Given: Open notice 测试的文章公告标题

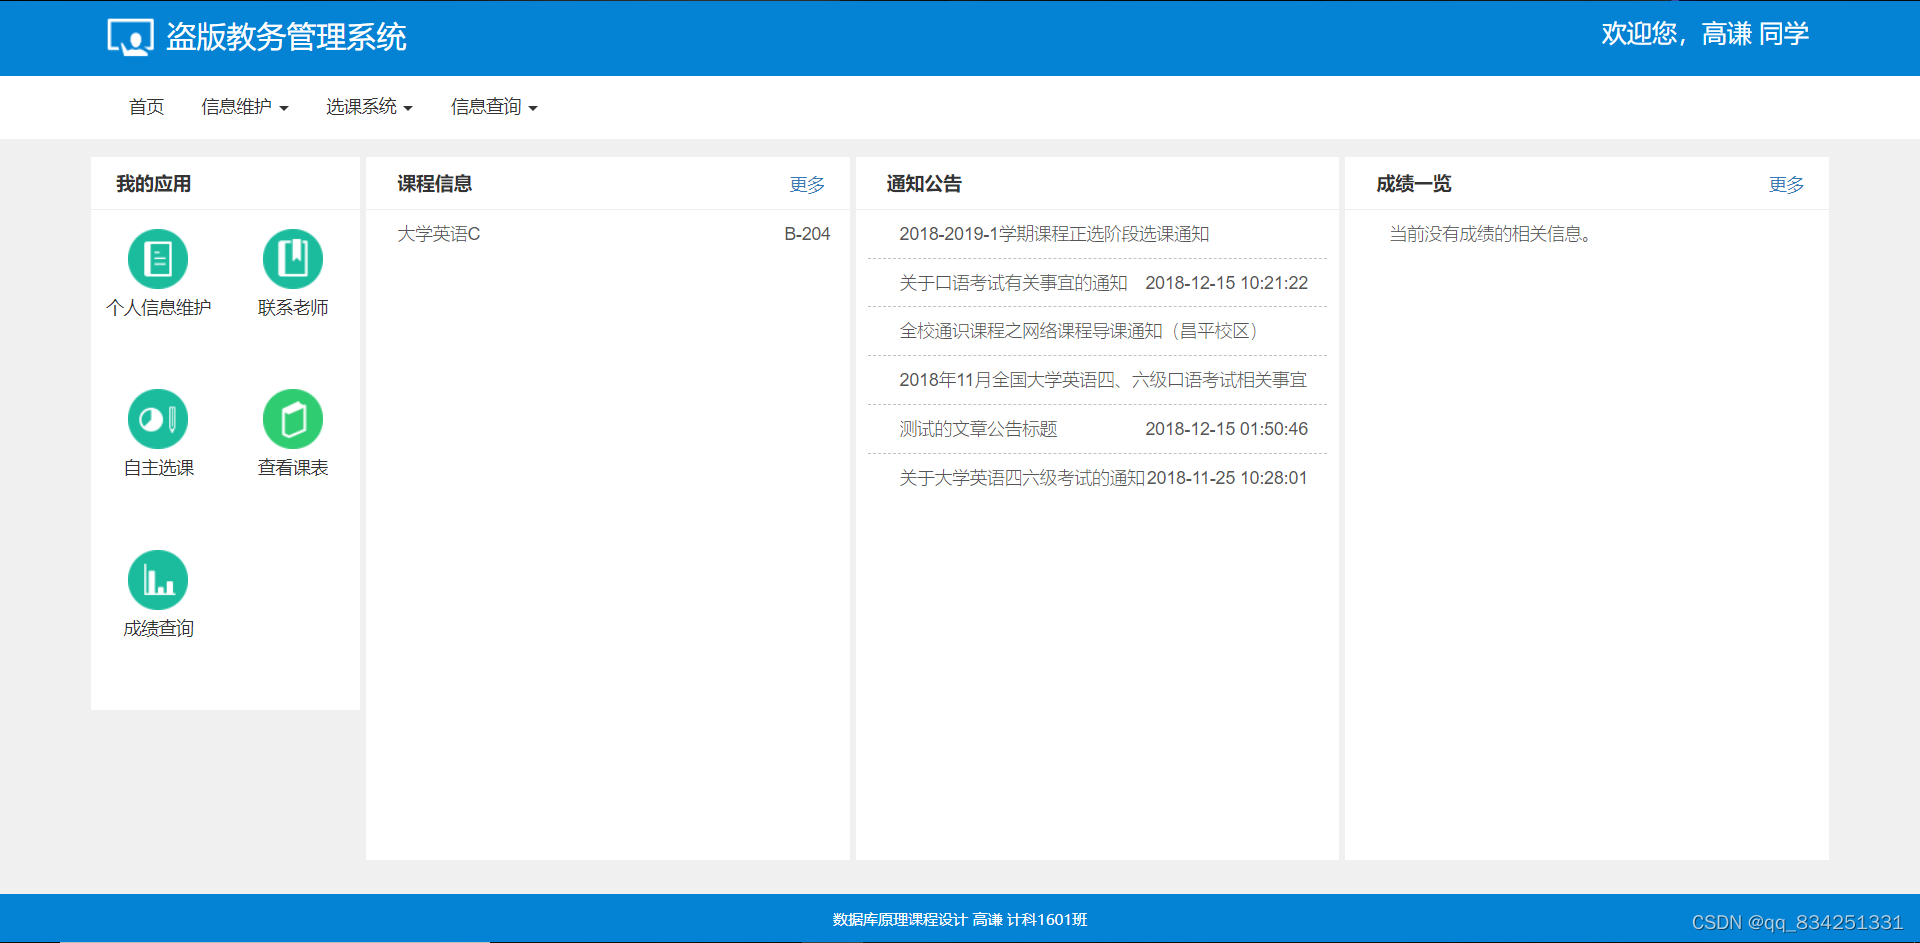Looking at the screenshot, I should (x=978, y=429).
